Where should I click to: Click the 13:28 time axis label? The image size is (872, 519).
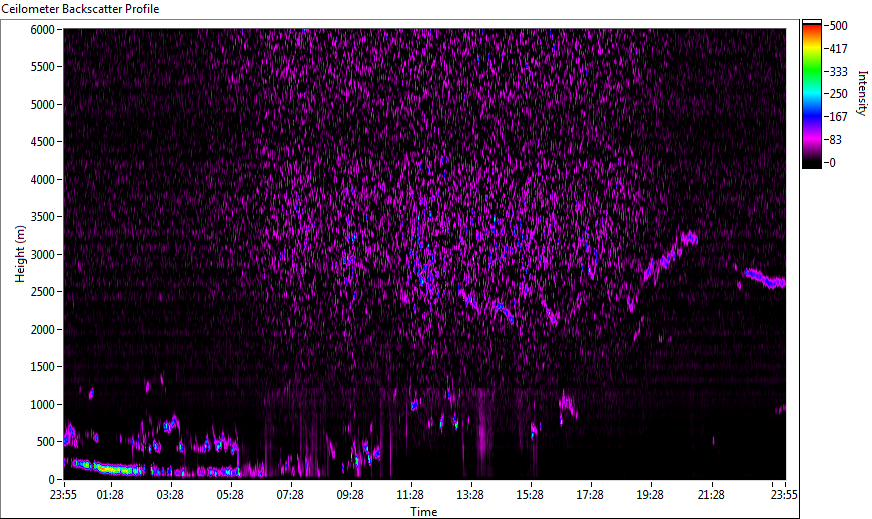(470, 495)
